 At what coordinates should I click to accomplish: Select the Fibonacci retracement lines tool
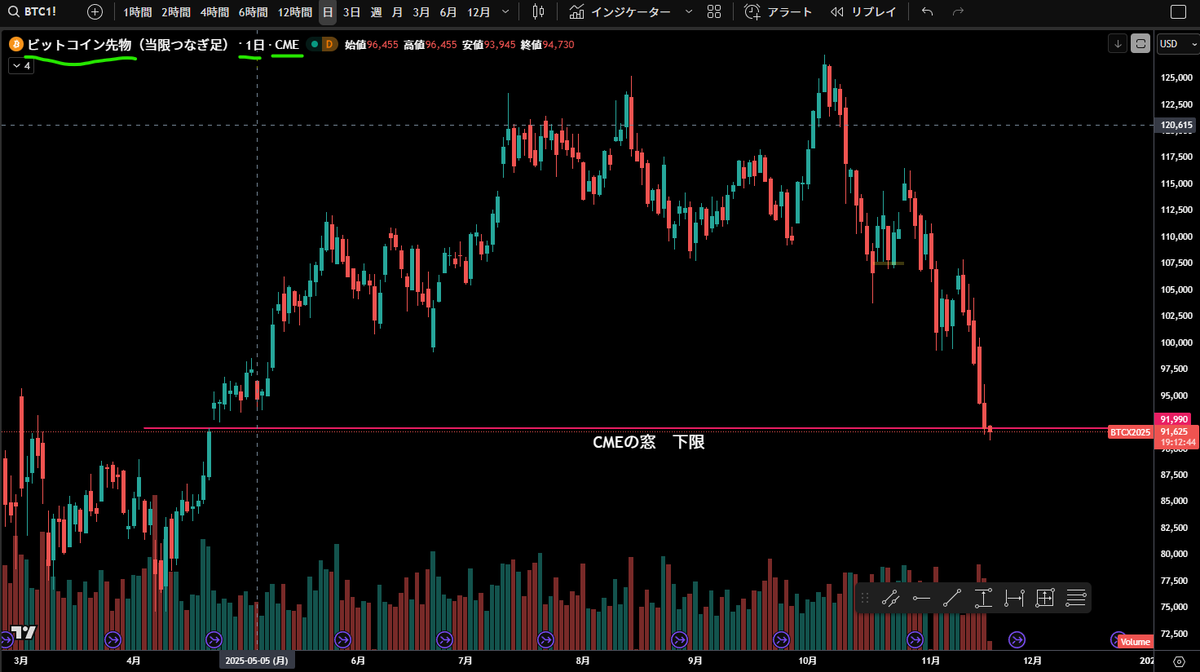click(1076, 598)
